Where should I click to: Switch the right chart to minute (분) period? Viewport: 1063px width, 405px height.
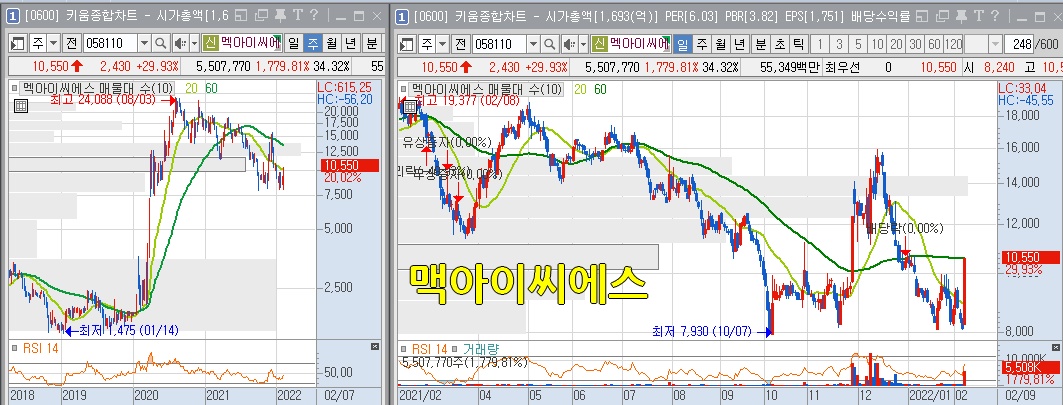click(x=760, y=44)
